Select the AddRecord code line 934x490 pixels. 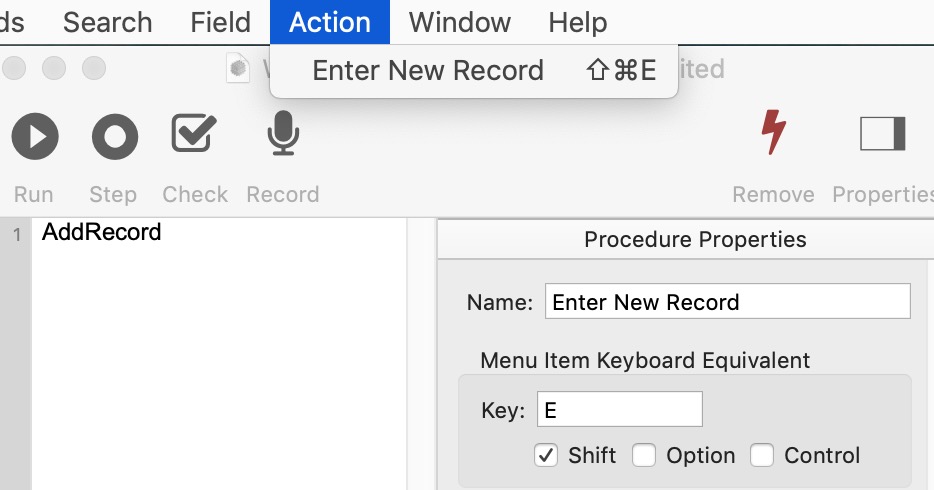click(x=101, y=232)
